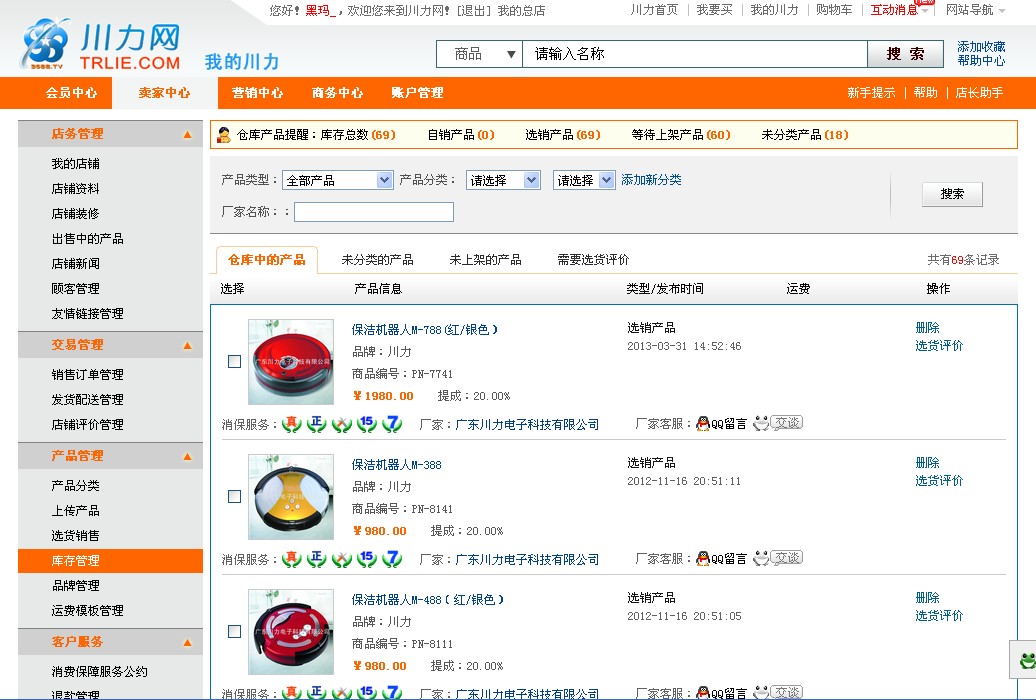The width and height of the screenshot is (1036, 700).
Task: Open the 营销中心 menu
Action: [257, 93]
